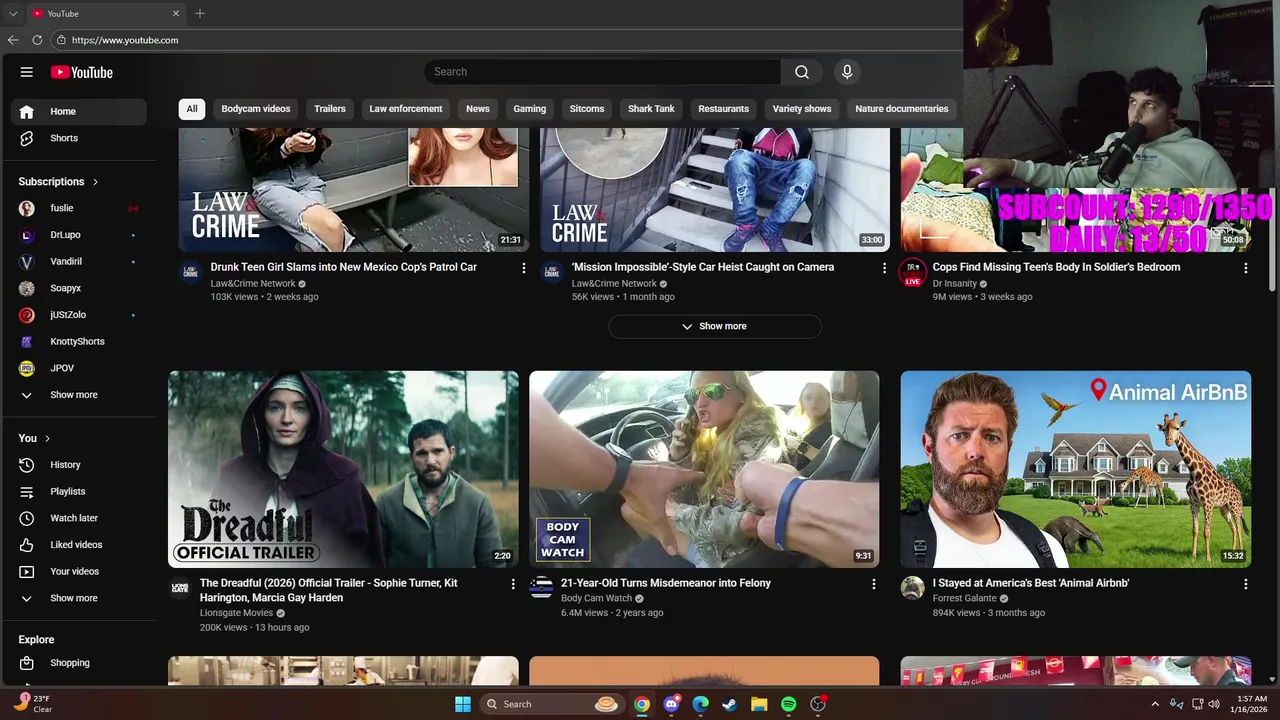Click the browser address bar URL
This screenshot has width=1280, height=720.
(125, 40)
